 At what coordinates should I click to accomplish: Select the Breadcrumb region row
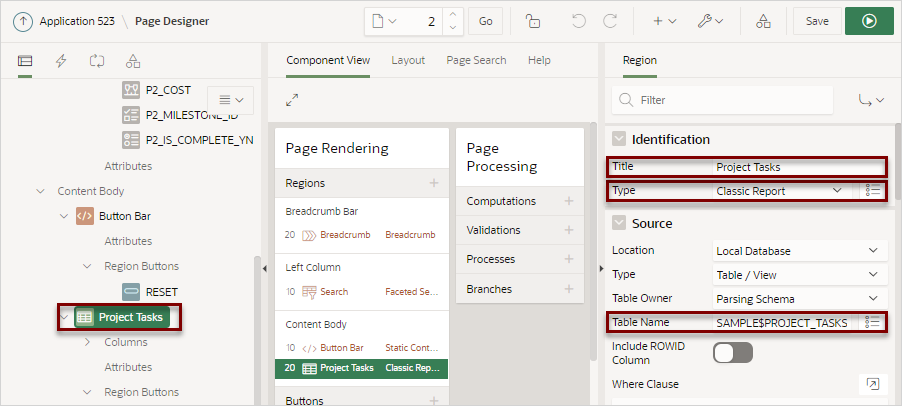[361, 235]
